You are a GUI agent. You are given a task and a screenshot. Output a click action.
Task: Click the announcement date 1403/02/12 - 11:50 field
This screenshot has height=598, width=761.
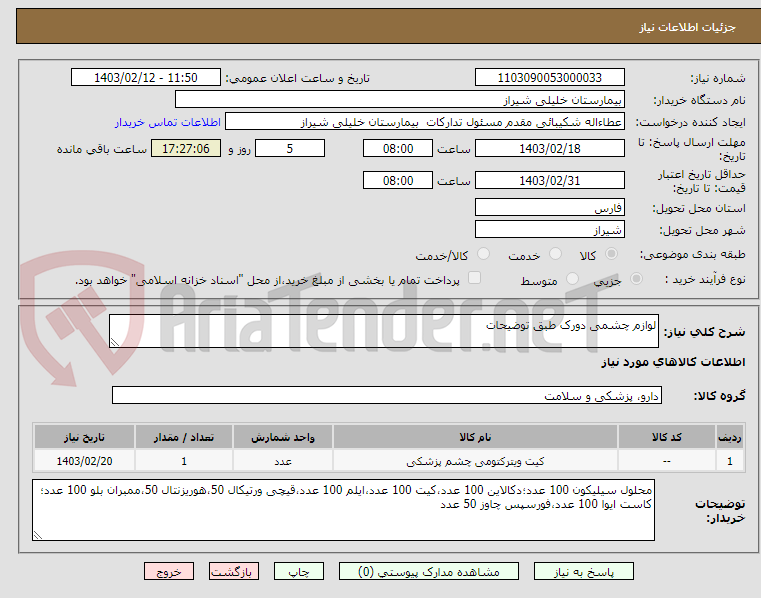(146, 78)
